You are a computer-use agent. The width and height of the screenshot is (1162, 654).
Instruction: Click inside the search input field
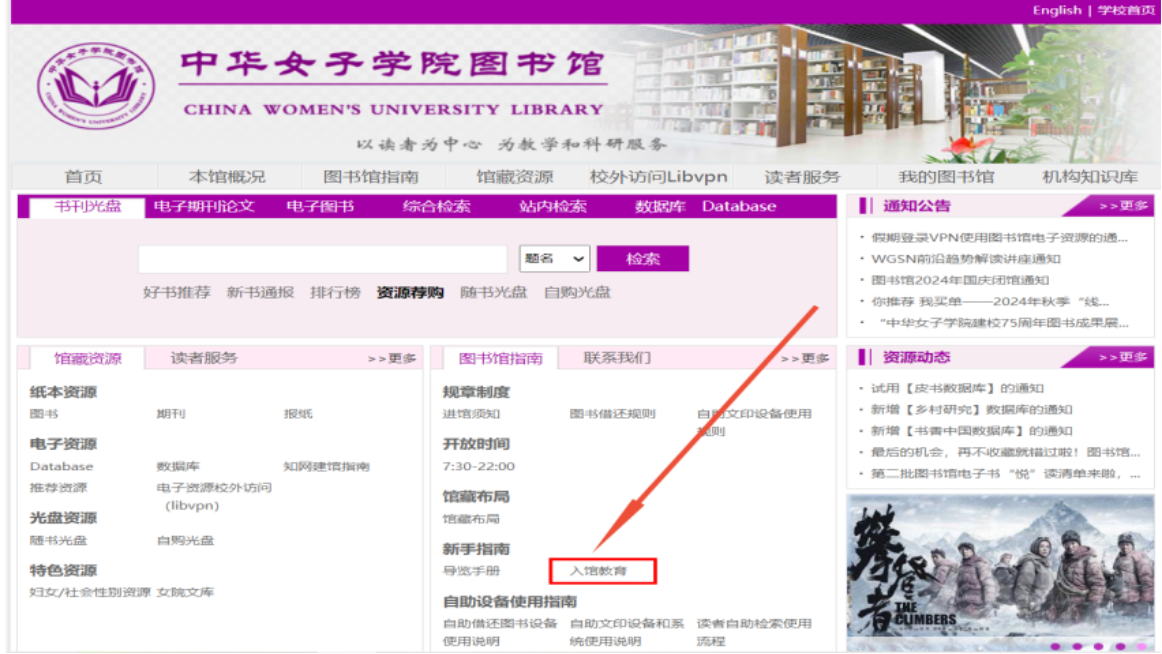click(320, 258)
